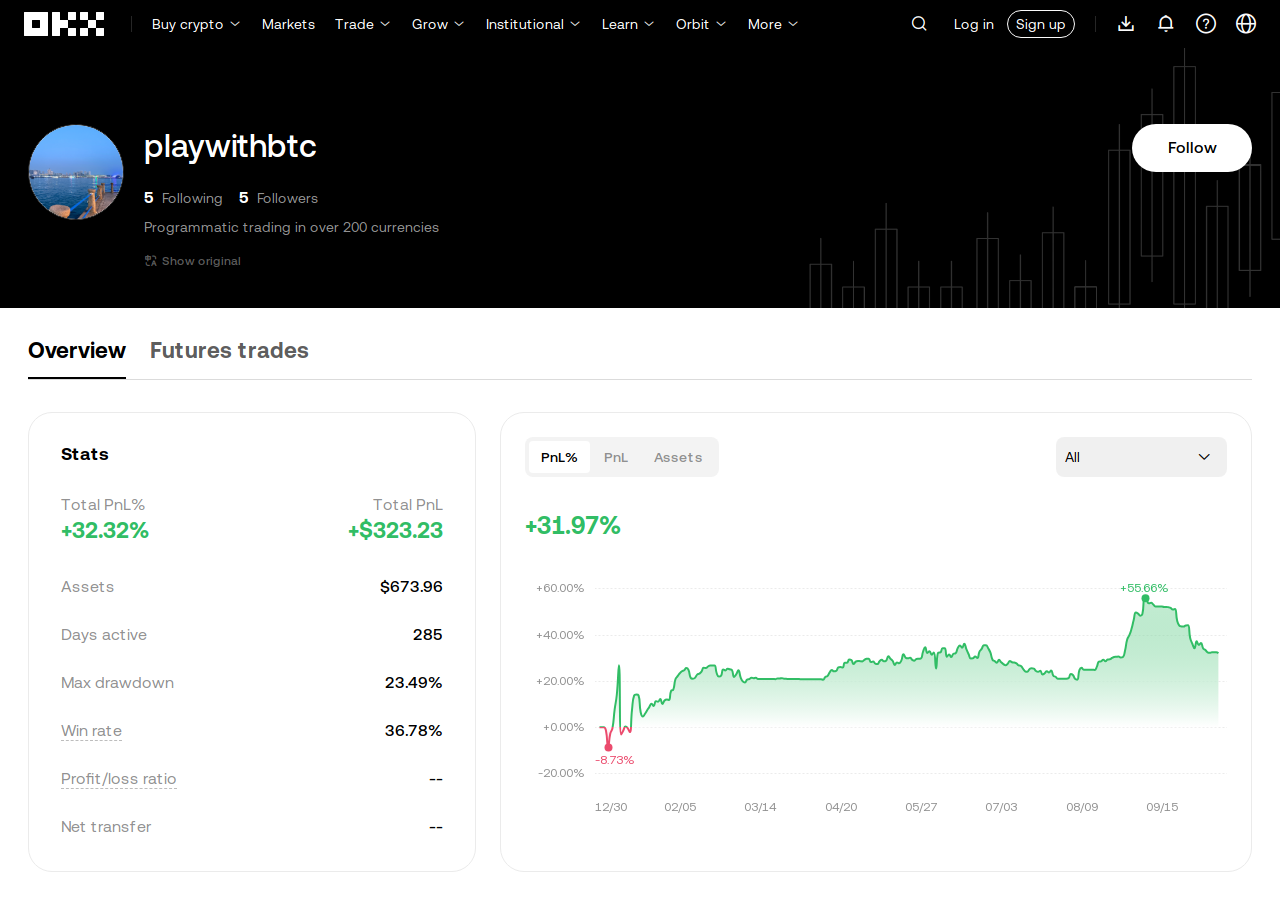
Task: Click the +31.97% chart value
Action: click(x=573, y=525)
